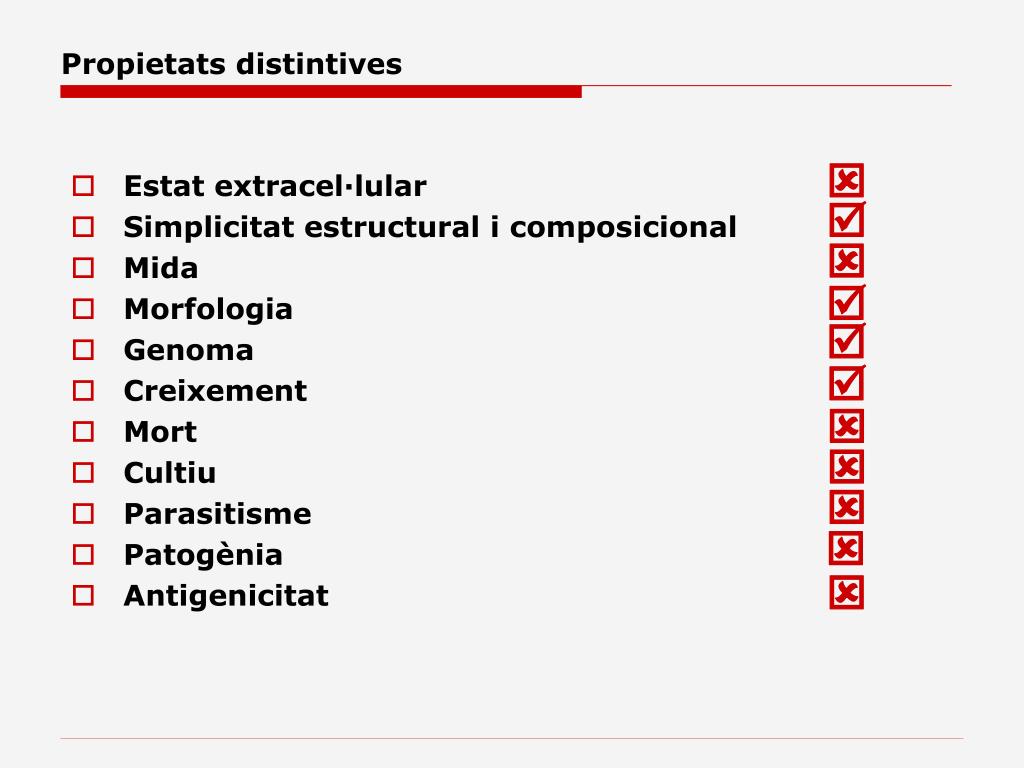The image size is (1024, 768).
Task: Tick the bullet box before Antigenicitat
Action: pos(83,596)
